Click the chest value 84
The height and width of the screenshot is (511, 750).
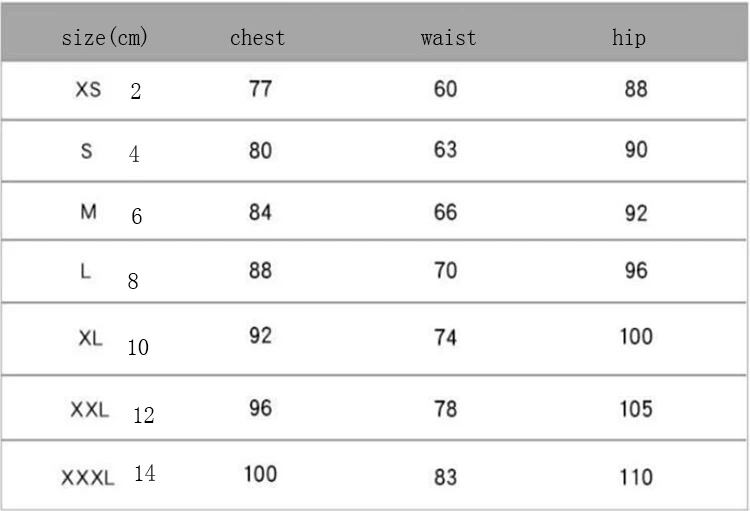[x=260, y=212]
